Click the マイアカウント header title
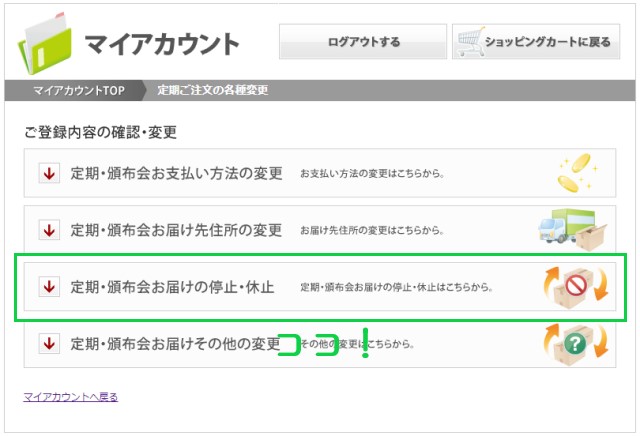Screen dimensions: 640x436 (x=162, y=44)
